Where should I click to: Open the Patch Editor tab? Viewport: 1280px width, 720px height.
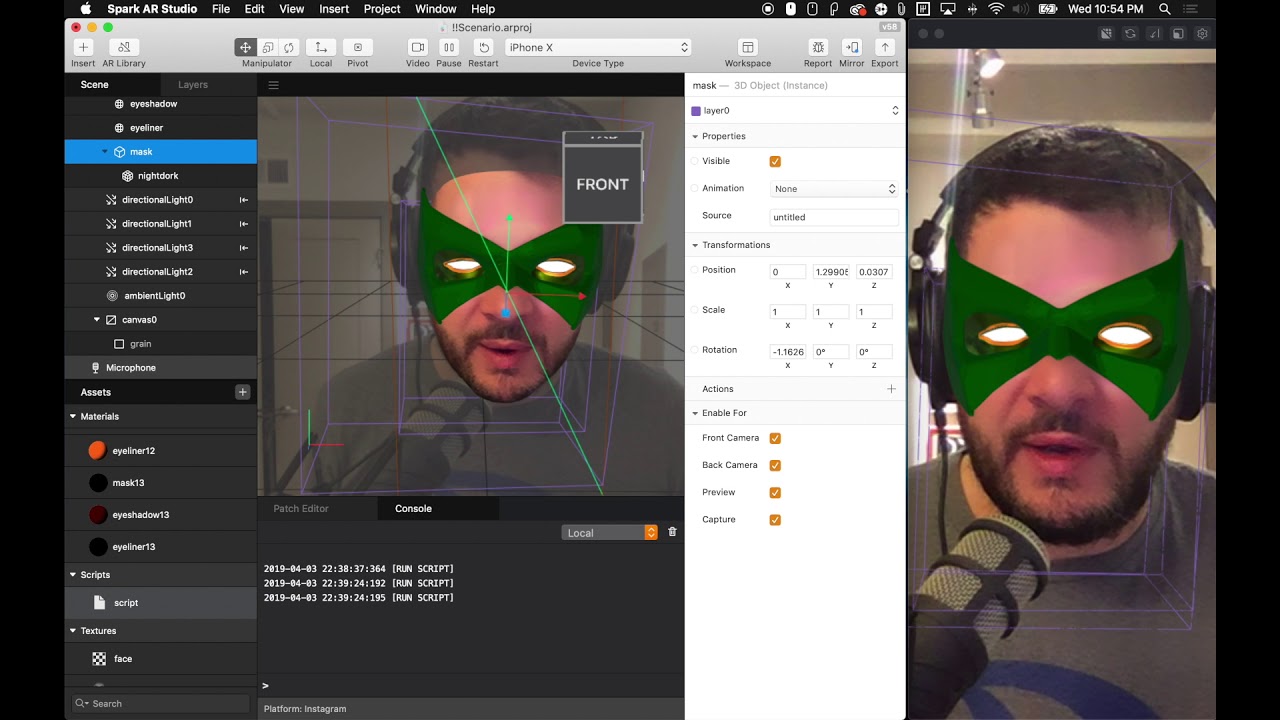pos(301,509)
